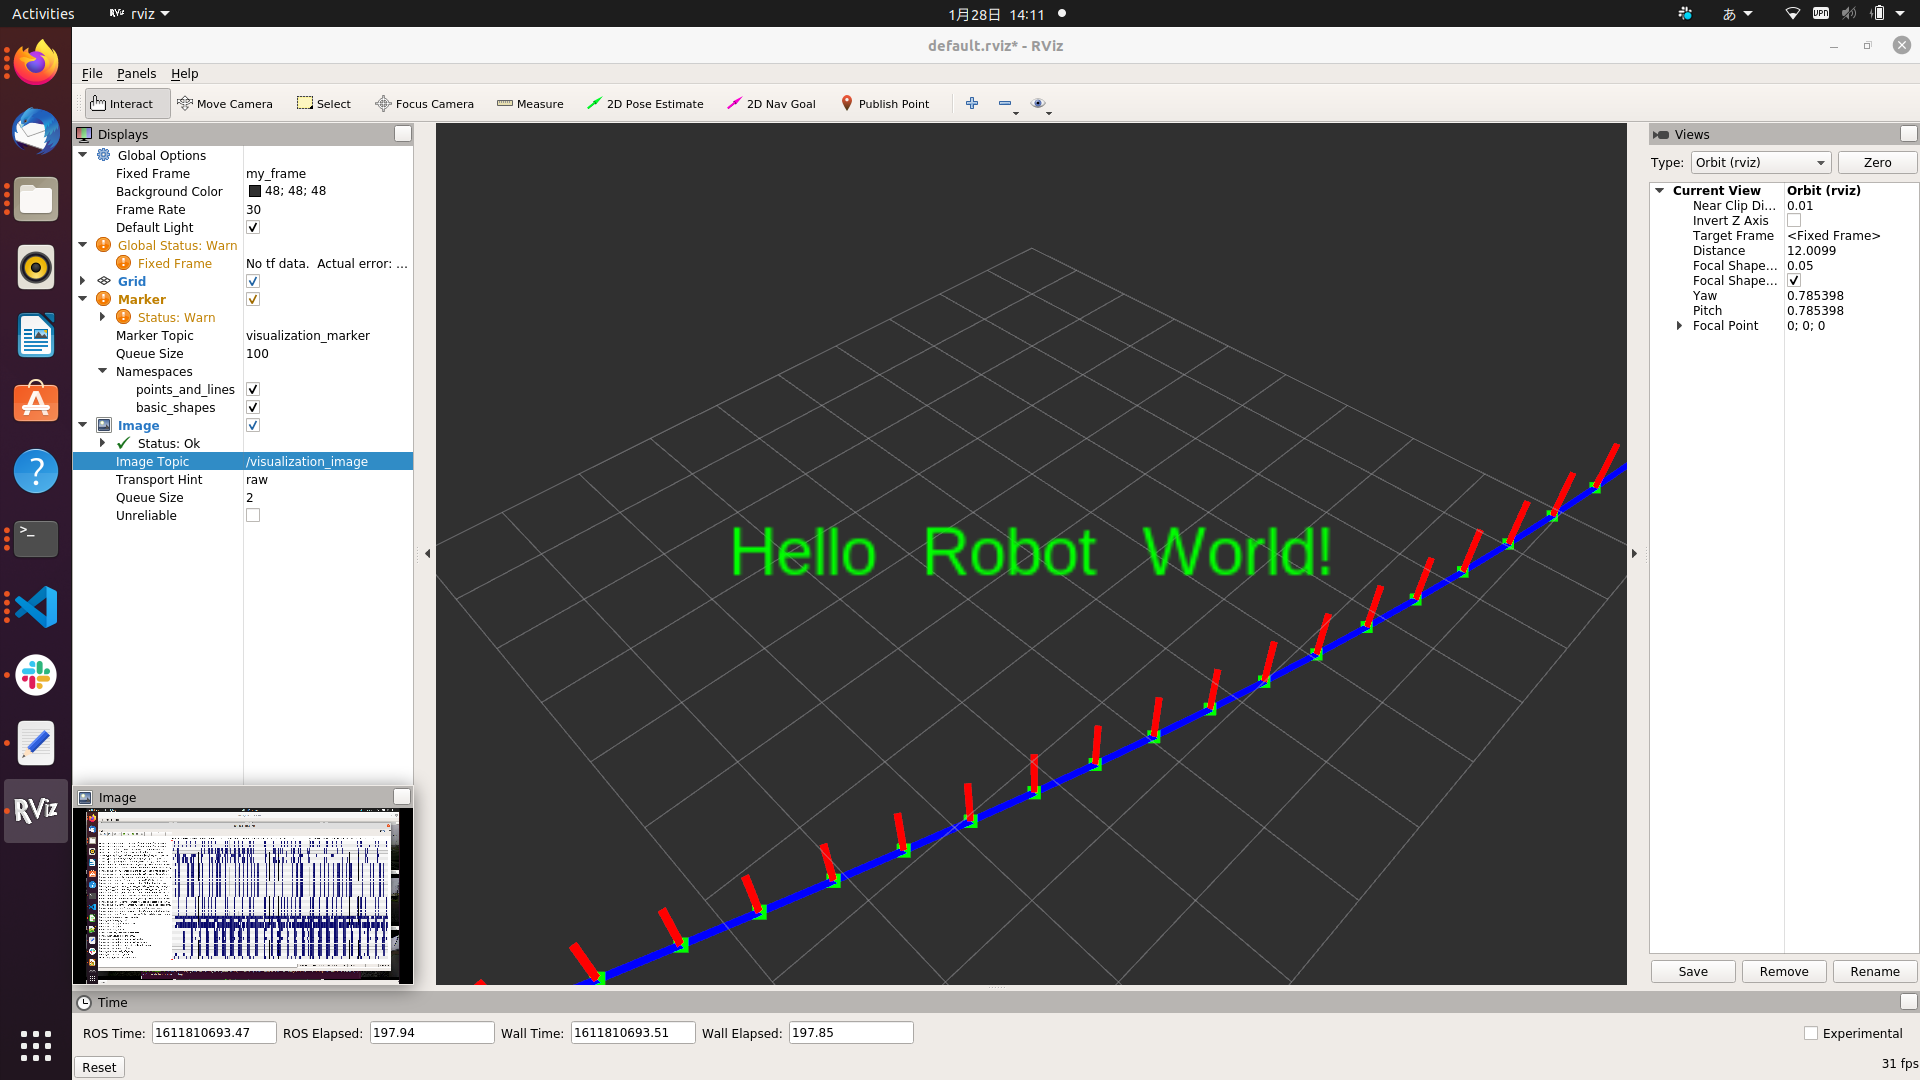This screenshot has width=1920, height=1080.
Task: Click the Marker warning icon
Action: click(104, 299)
